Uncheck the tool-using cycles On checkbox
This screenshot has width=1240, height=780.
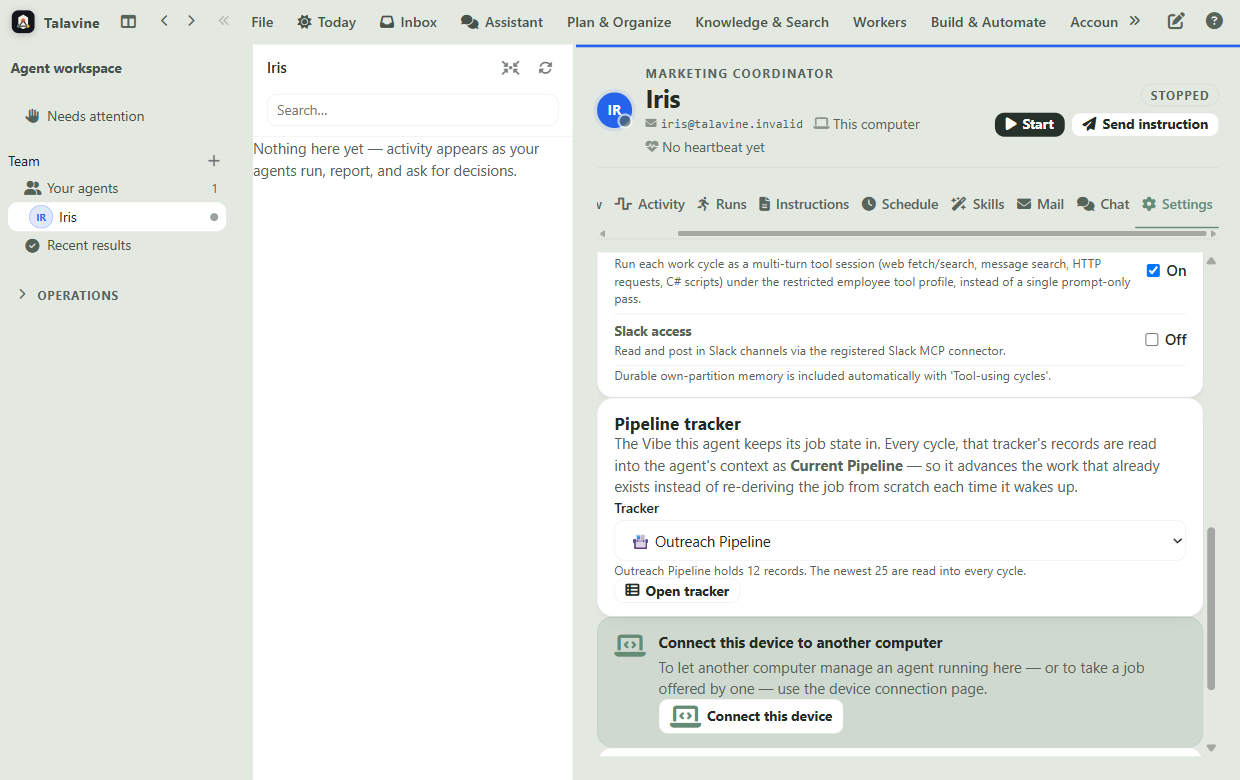1153,270
